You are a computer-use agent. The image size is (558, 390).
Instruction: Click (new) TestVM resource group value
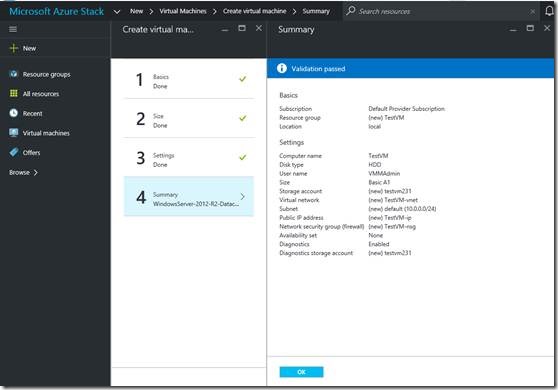(386, 118)
